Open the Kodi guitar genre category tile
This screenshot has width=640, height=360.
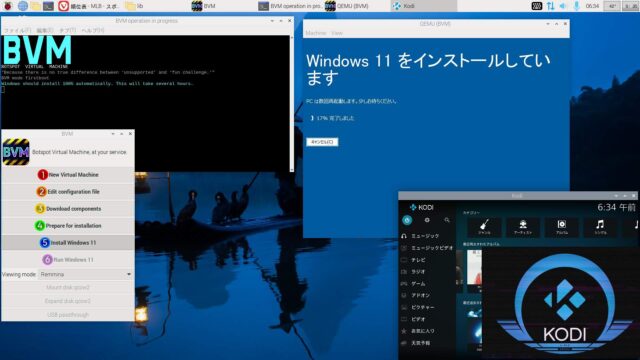(x=484, y=227)
